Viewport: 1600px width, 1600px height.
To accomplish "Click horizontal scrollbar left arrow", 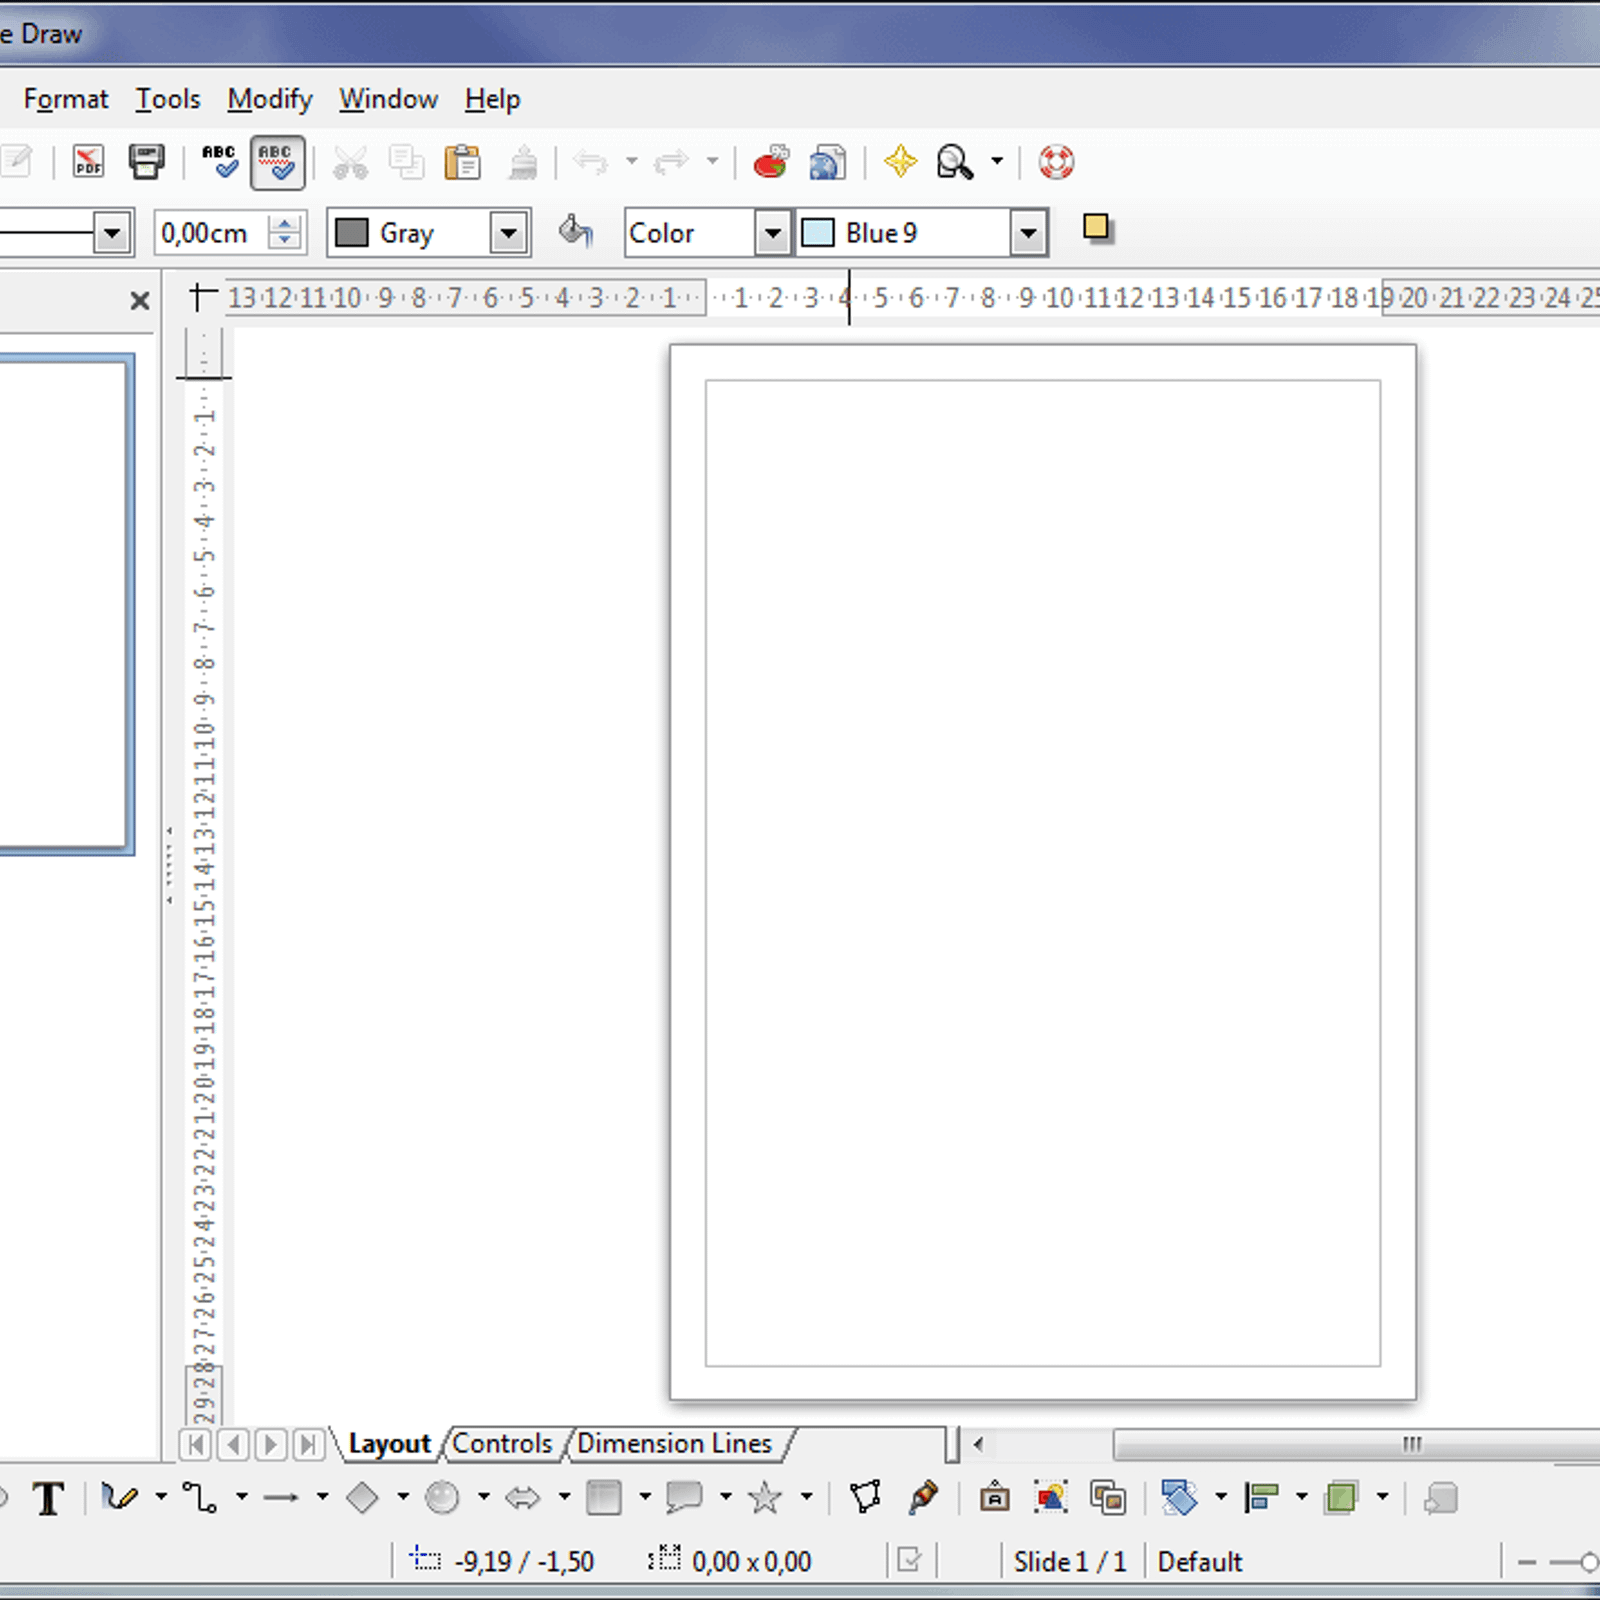I will [979, 1444].
